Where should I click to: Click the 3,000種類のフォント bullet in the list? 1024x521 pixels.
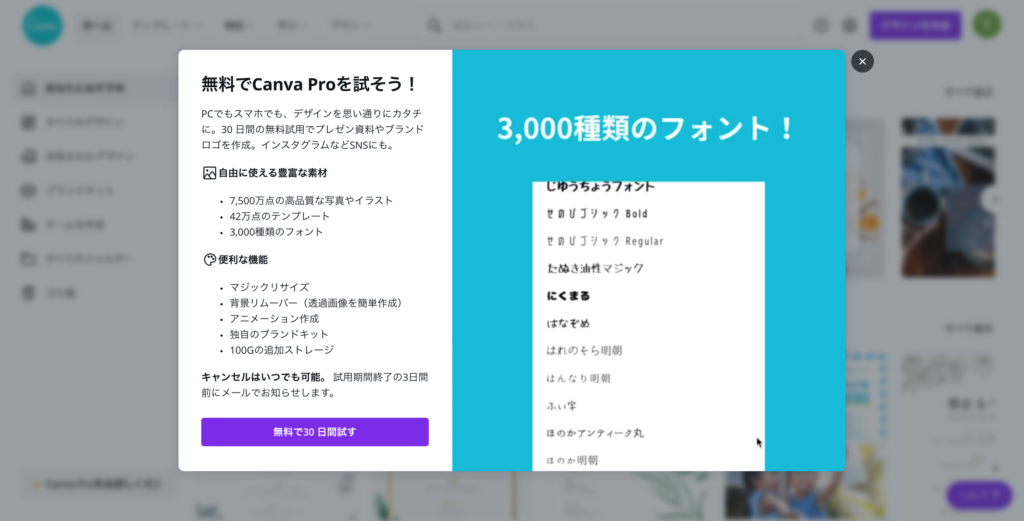point(276,232)
